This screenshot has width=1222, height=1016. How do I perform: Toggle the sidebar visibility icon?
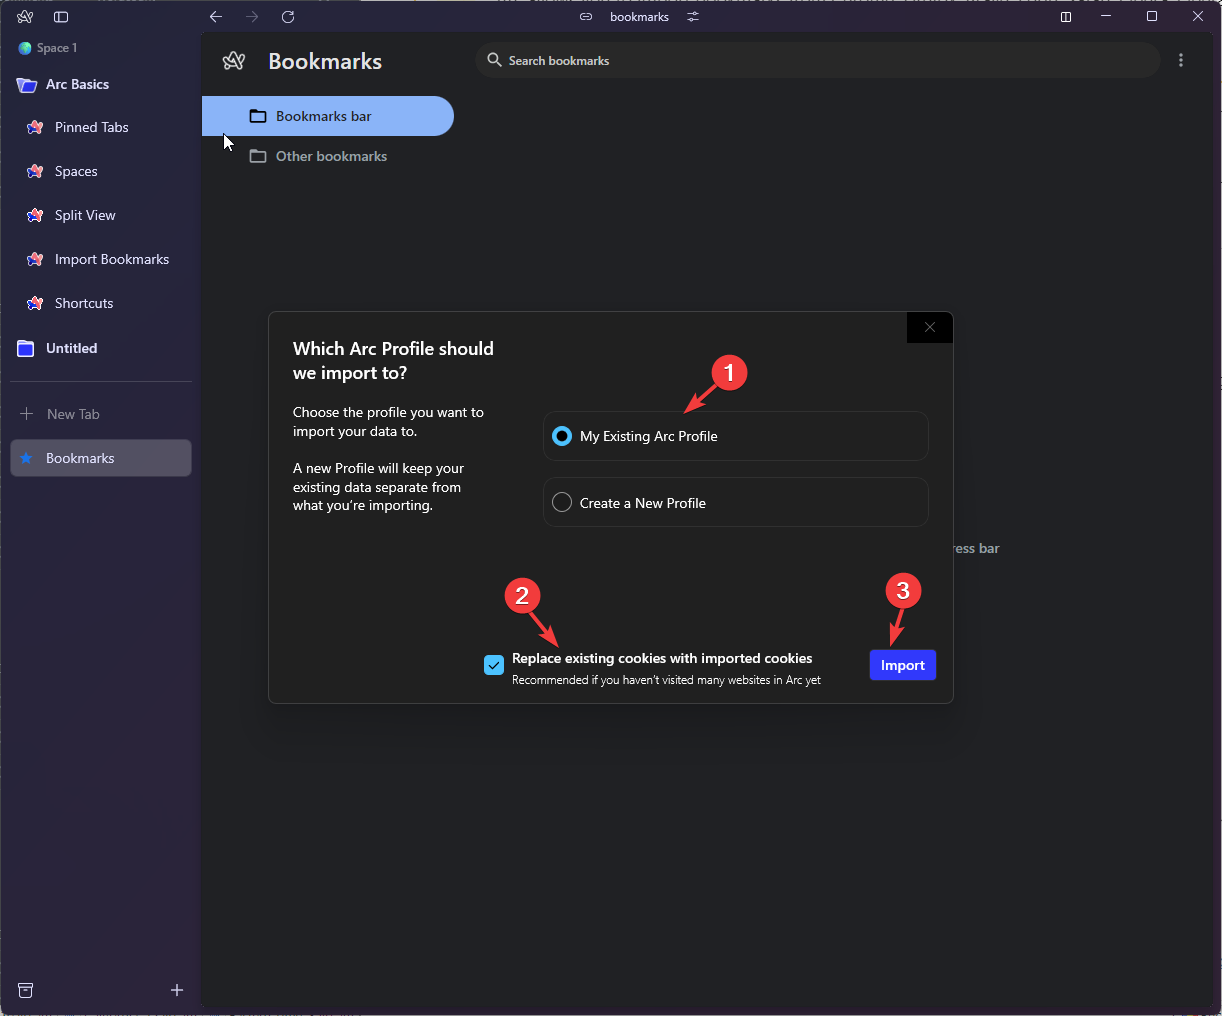coord(61,17)
